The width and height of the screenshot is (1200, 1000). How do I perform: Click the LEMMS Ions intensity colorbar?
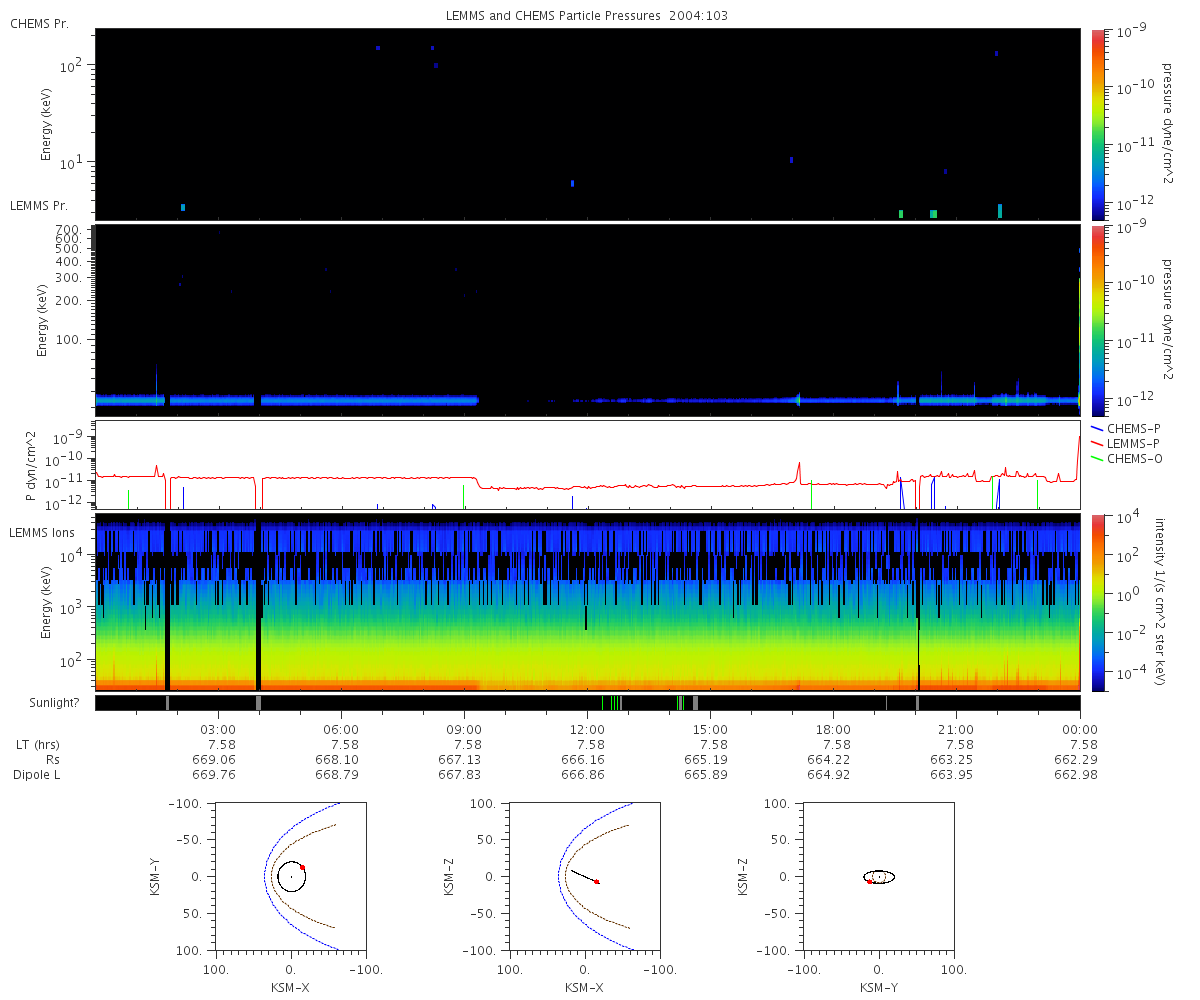tap(1097, 602)
